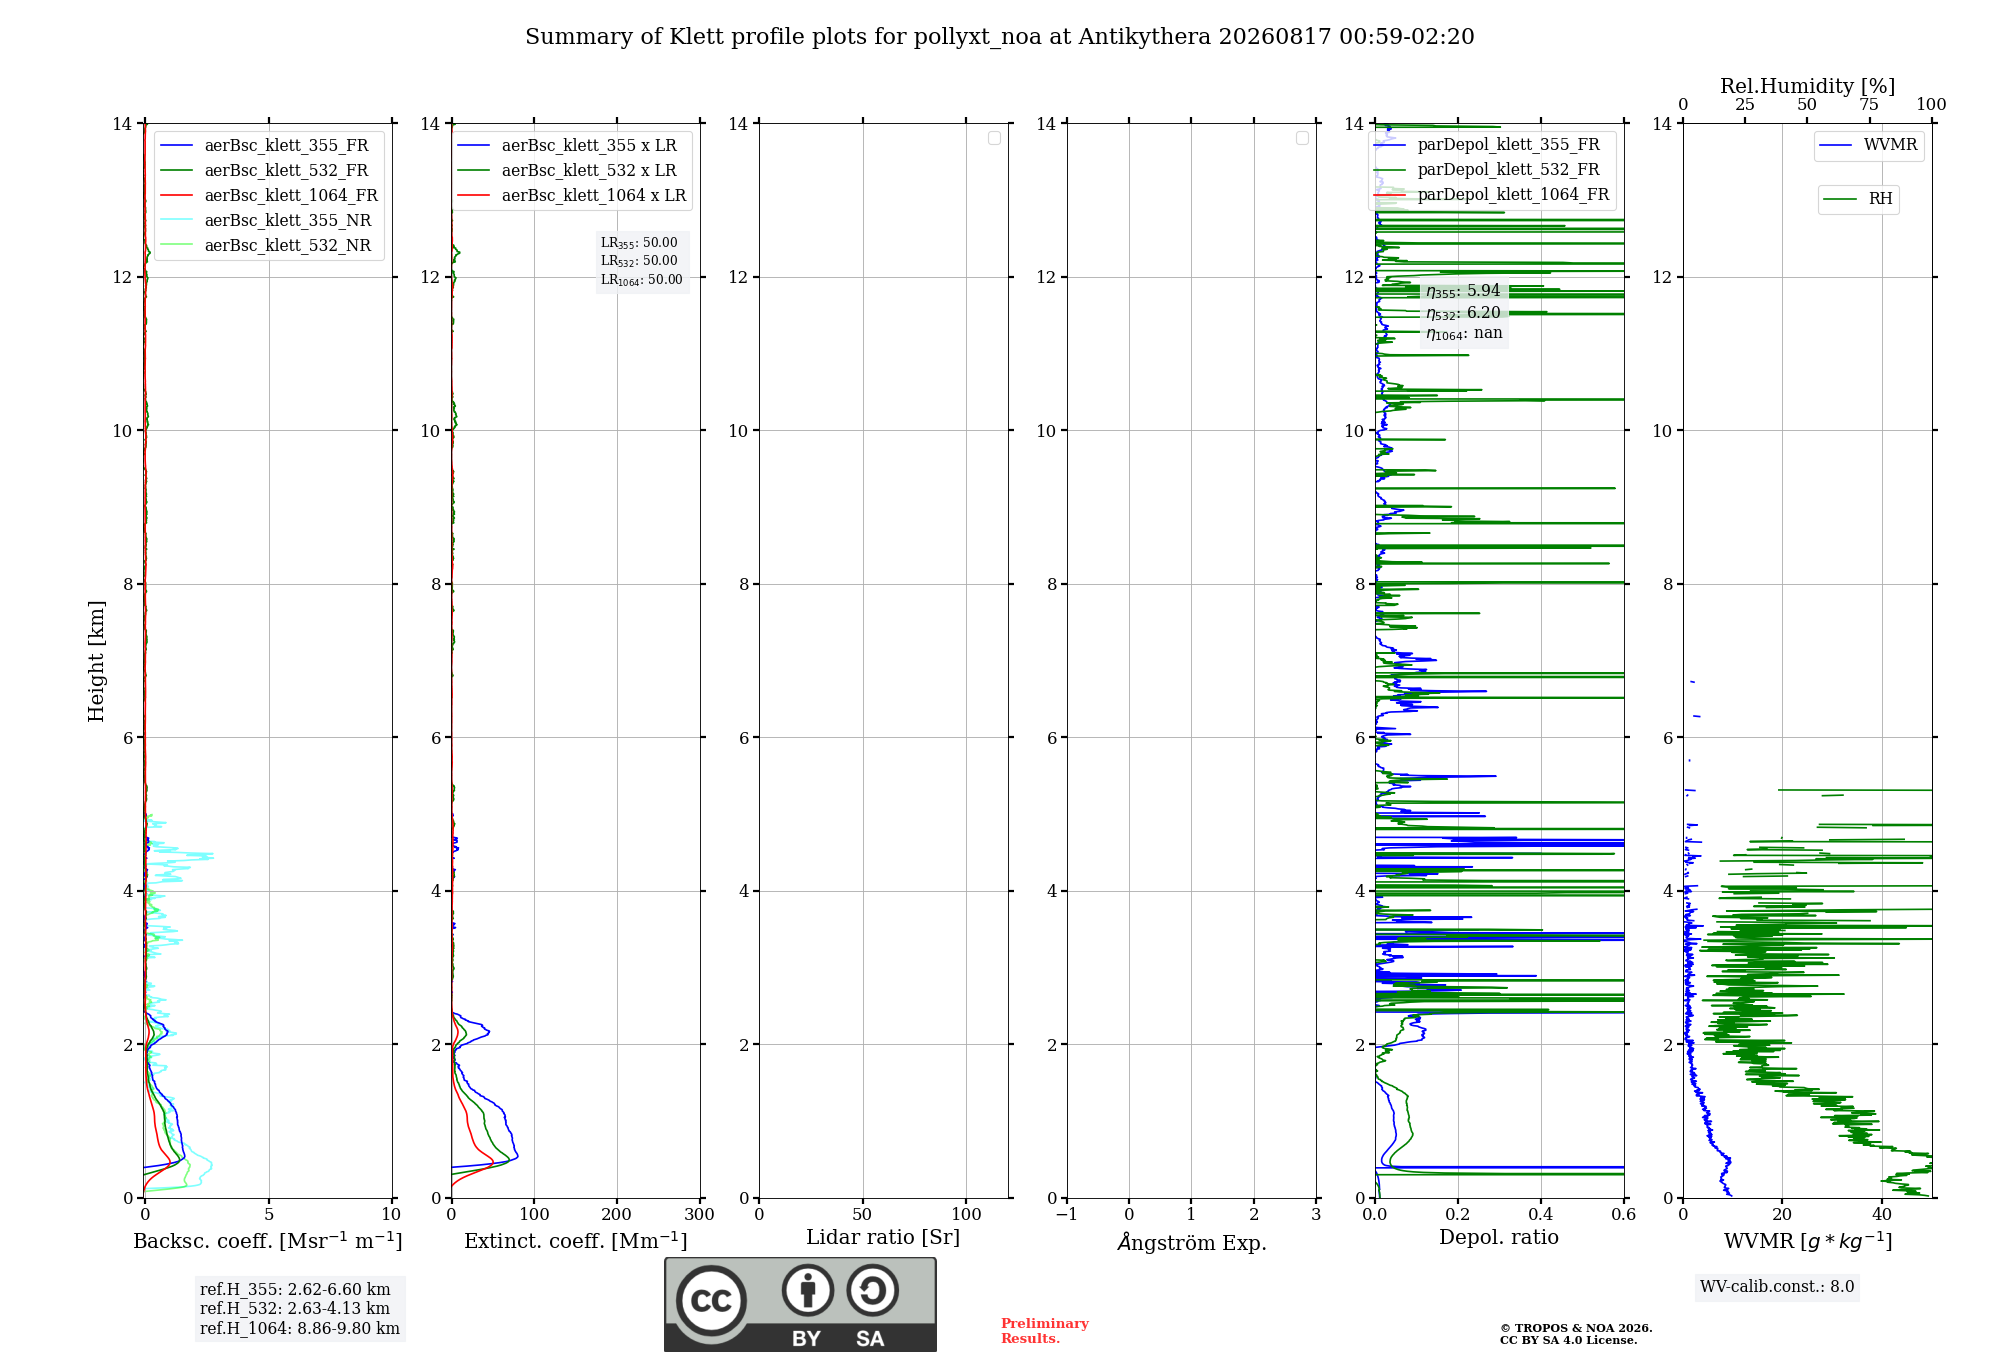The width and height of the screenshot is (2000, 1360).
Task: Click the 'CC BY SA 4.0 License.' text
Action: click(1569, 1341)
